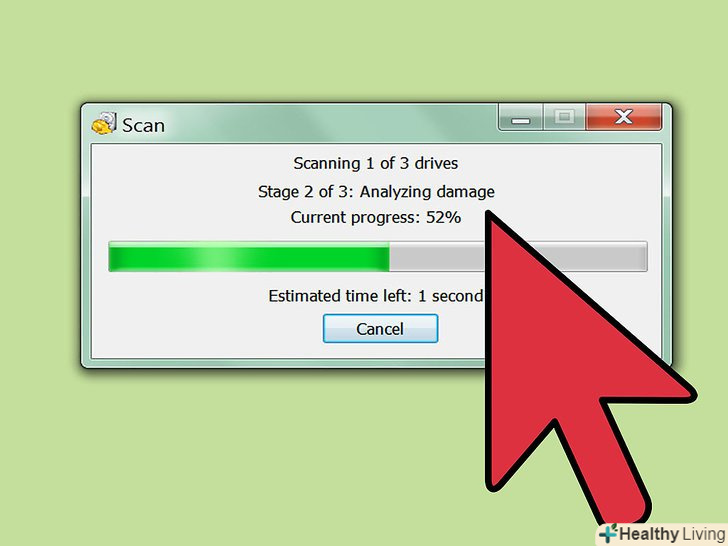Click the Healthy Living watermark text
The height and width of the screenshot is (546, 728).
pos(672,534)
